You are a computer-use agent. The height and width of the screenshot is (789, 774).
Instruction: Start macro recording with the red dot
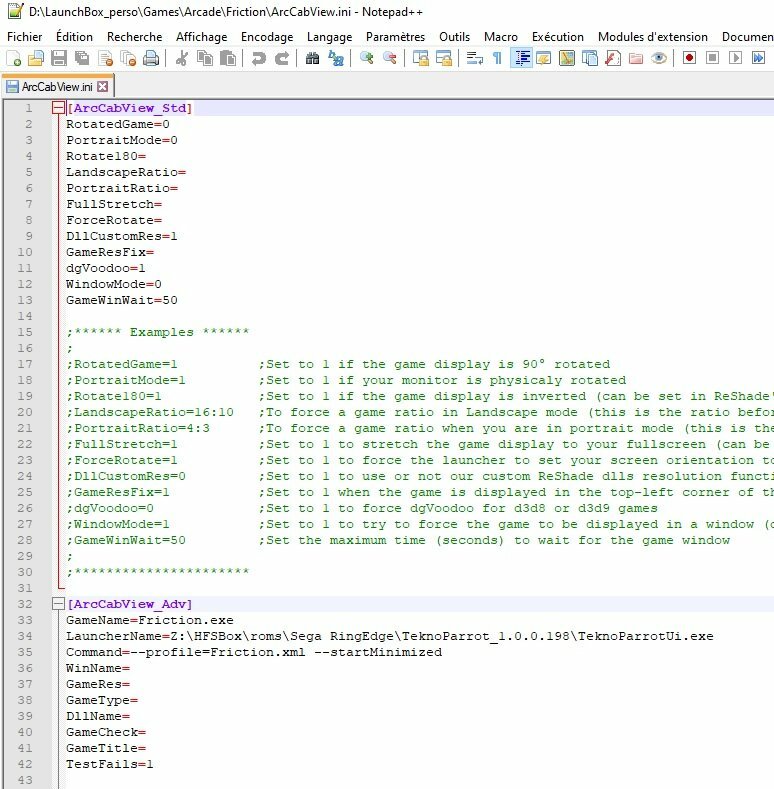(689, 59)
